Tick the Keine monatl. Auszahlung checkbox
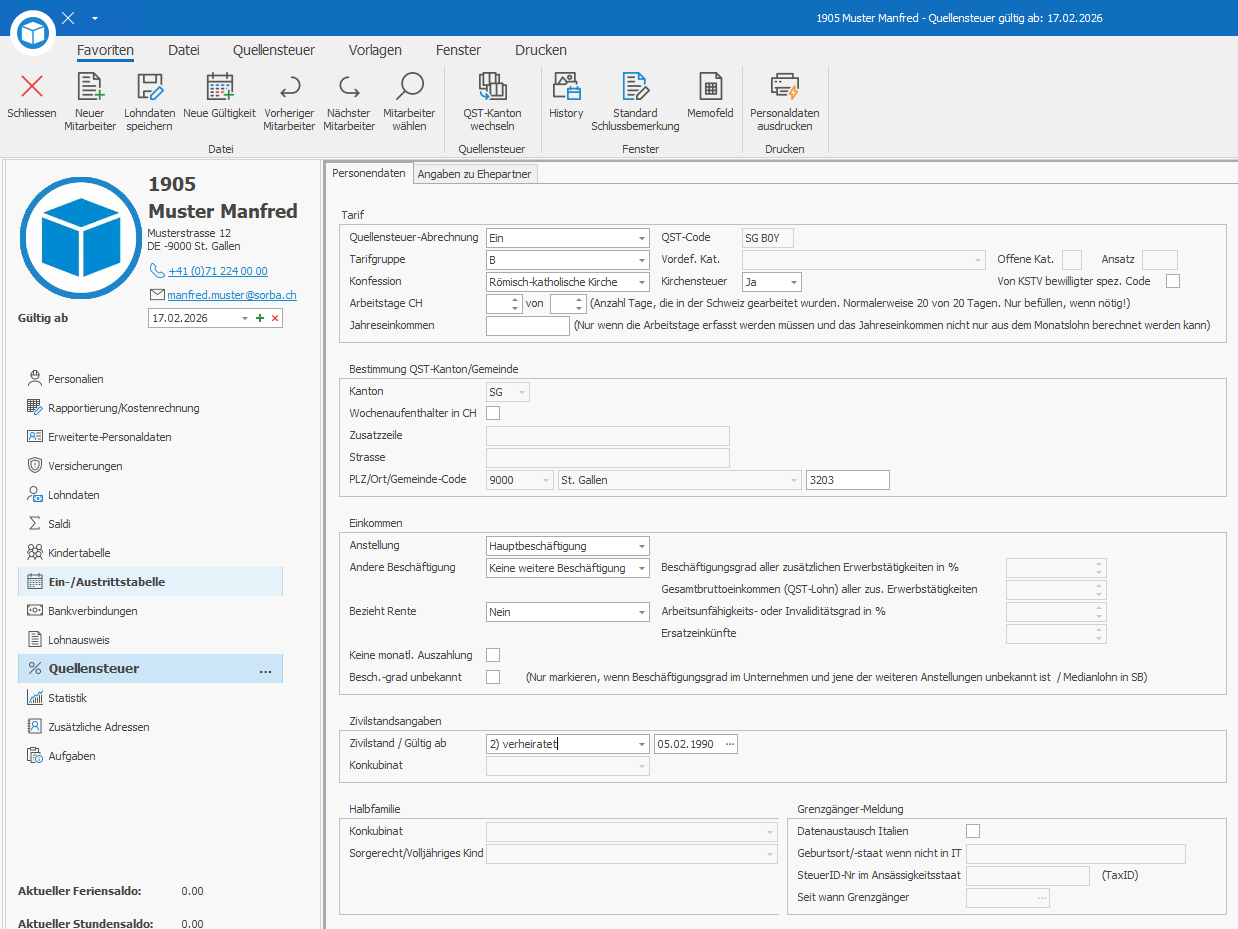Image resolution: width=1238 pixels, height=929 pixels. [493, 655]
